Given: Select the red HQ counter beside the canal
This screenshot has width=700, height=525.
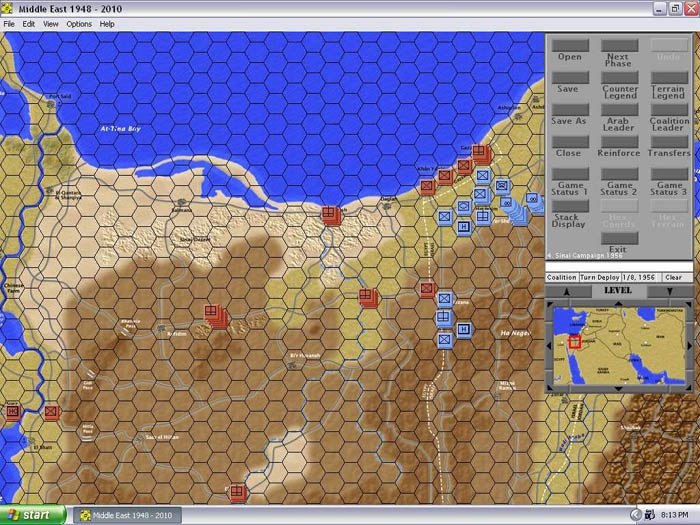Looking at the screenshot, I should 13,412.
